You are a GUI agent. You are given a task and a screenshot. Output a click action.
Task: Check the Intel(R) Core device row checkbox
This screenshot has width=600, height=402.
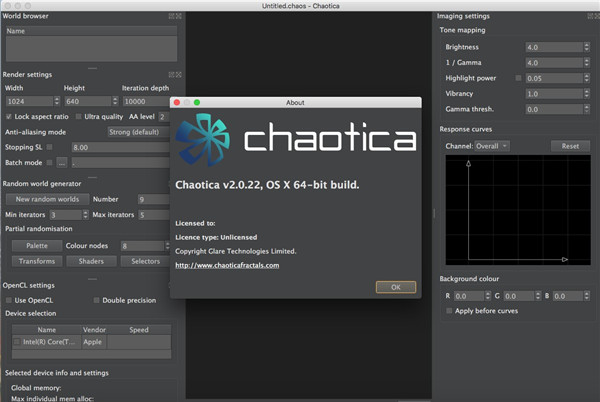pyautogui.click(x=17, y=342)
